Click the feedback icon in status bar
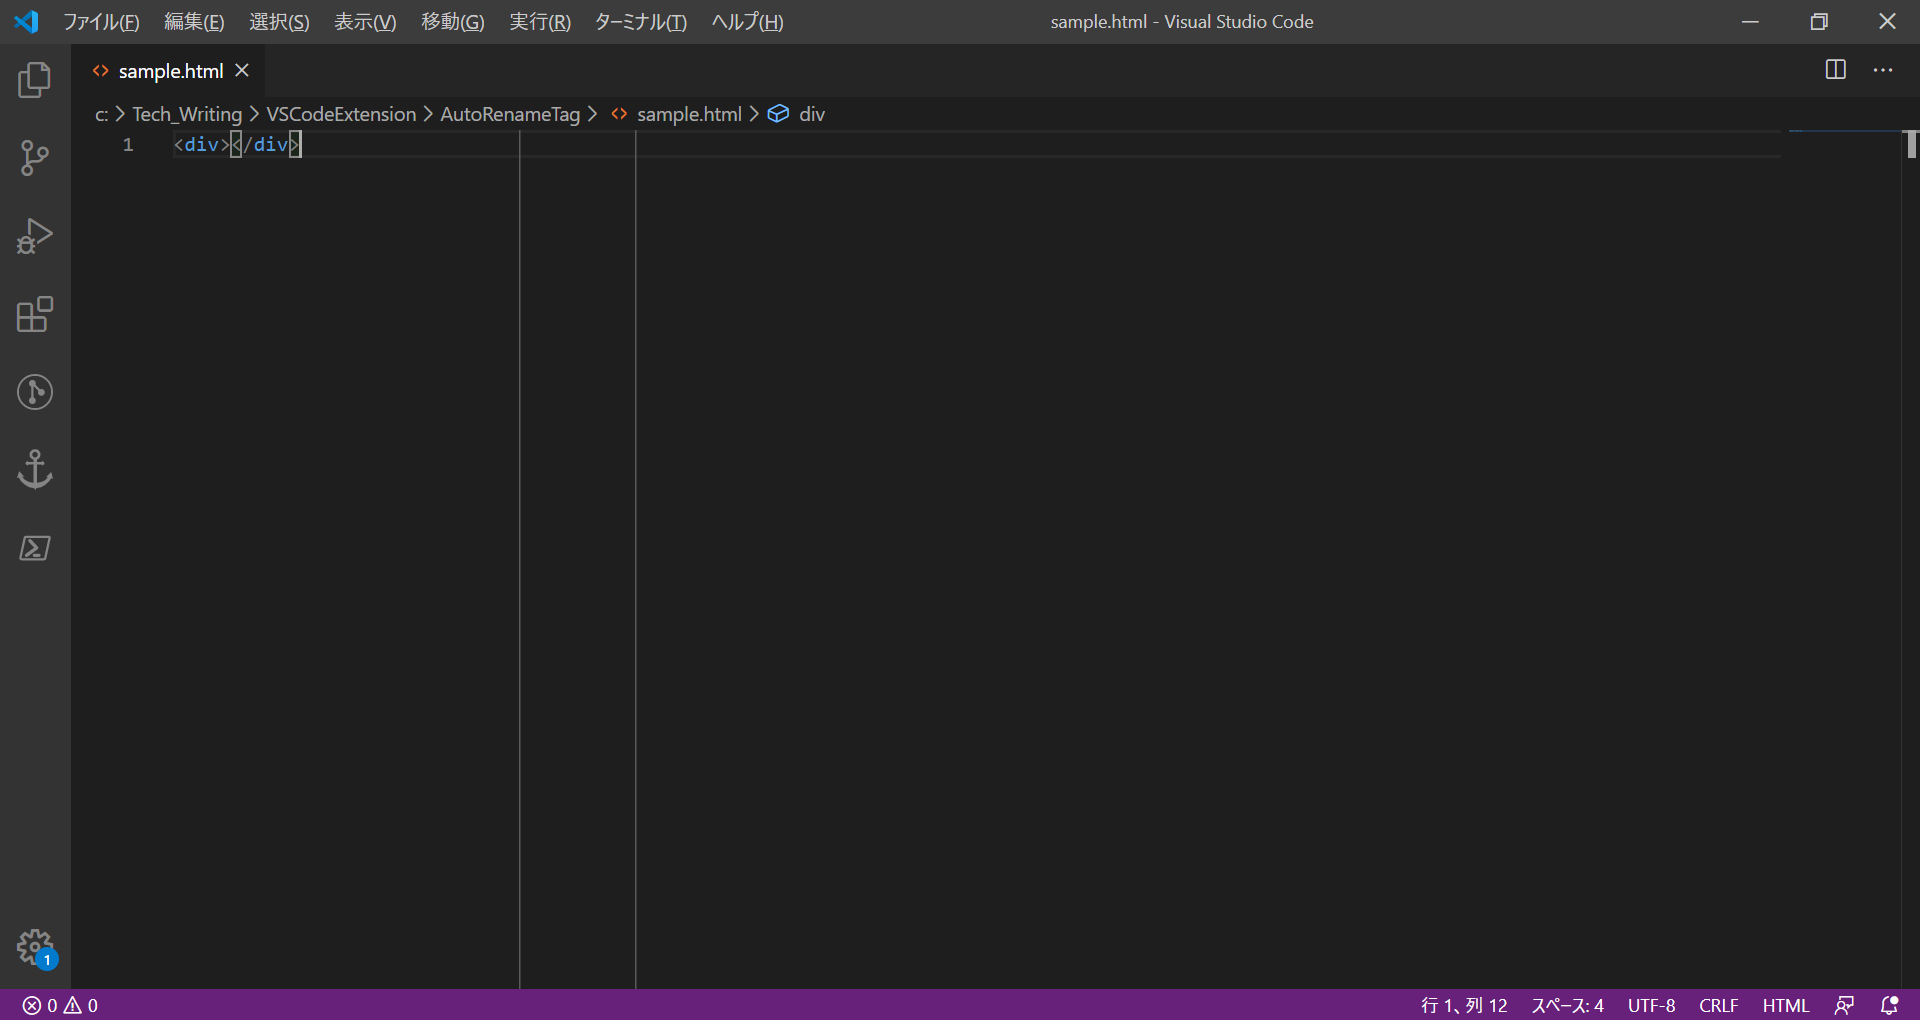1920x1020 pixels. click(1844, 1005)
